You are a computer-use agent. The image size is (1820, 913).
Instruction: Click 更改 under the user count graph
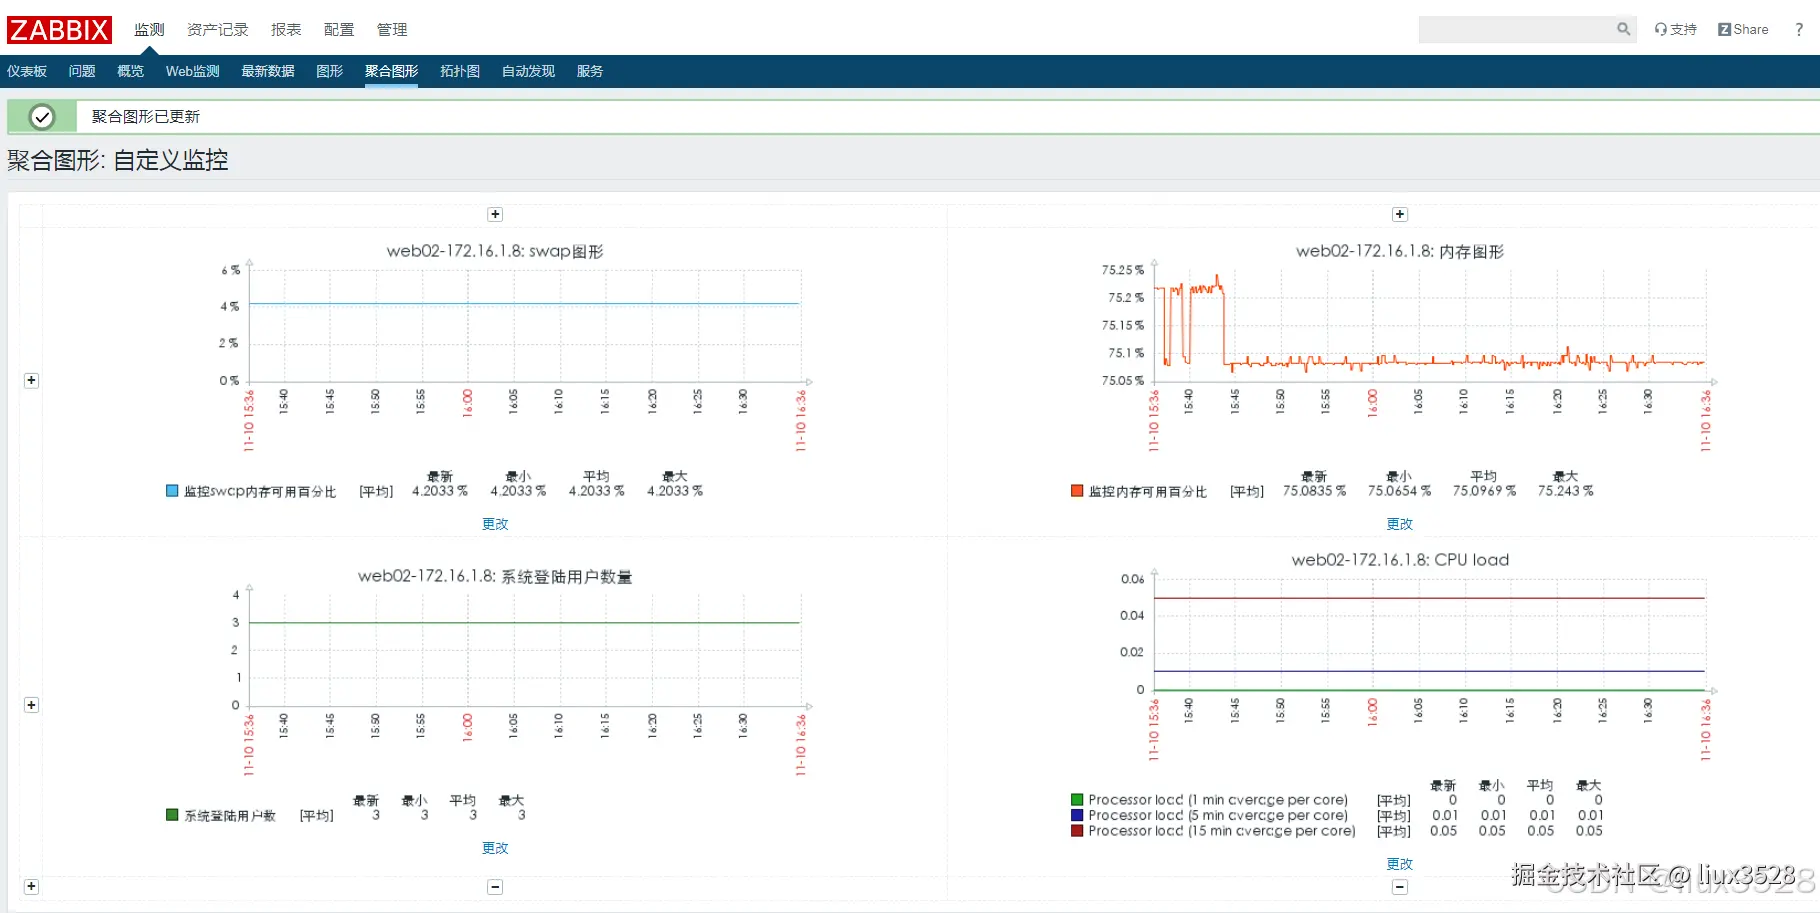point(495,848)
